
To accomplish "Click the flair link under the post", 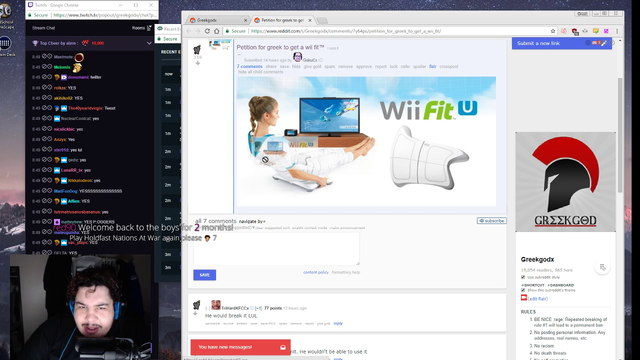I will [x=433, y=66].
